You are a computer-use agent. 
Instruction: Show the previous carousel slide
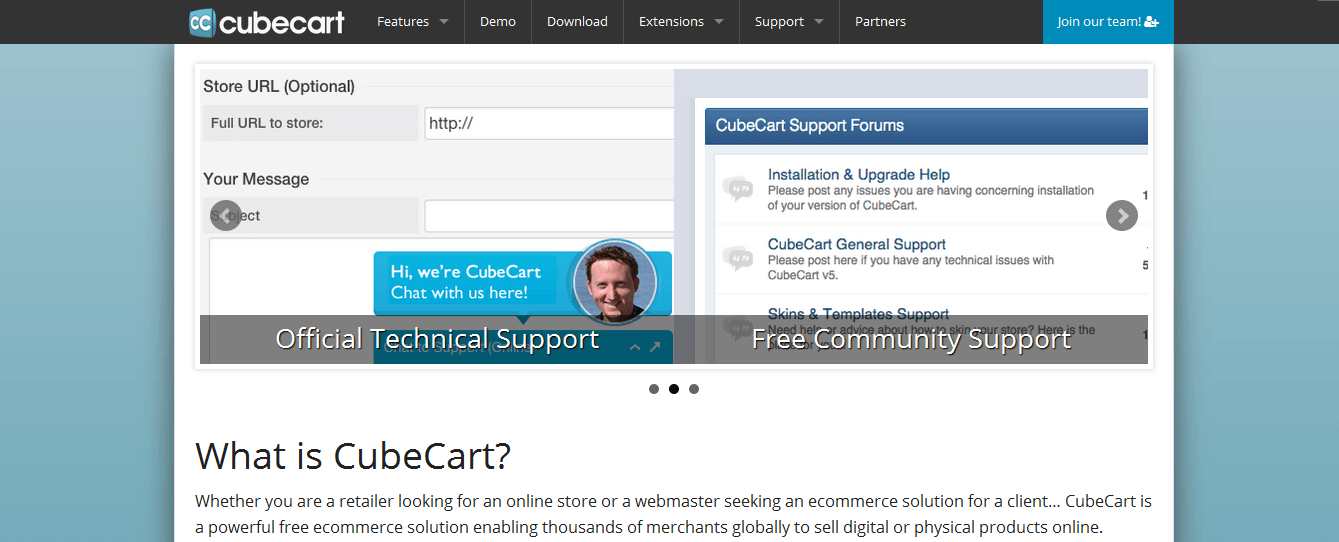click(226, 215)
